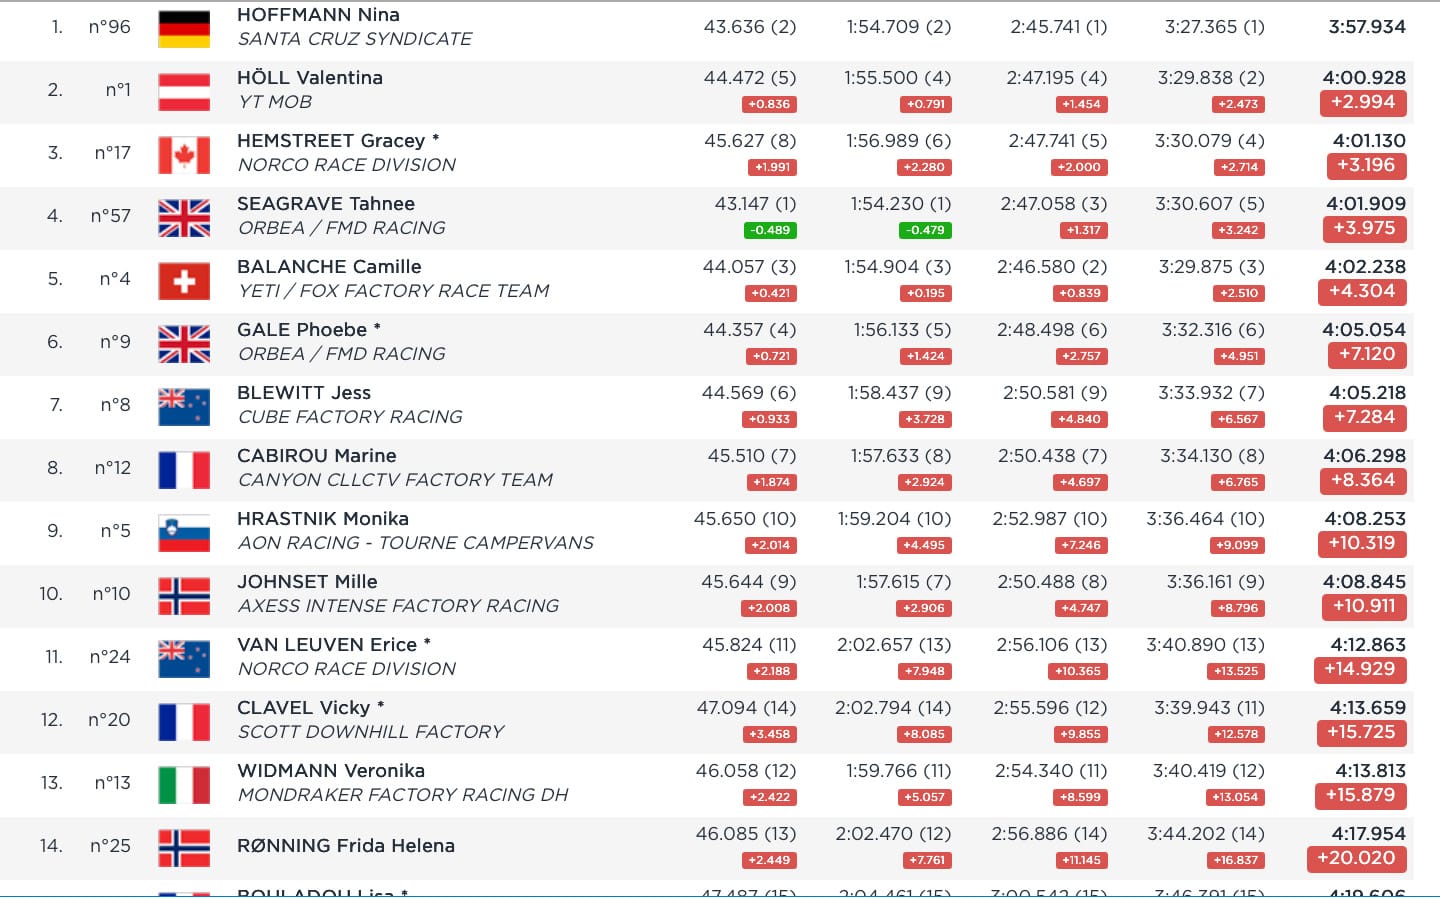Open rider profile for GALE Phoebe
1440x900 pixels.
click(302, 330)
